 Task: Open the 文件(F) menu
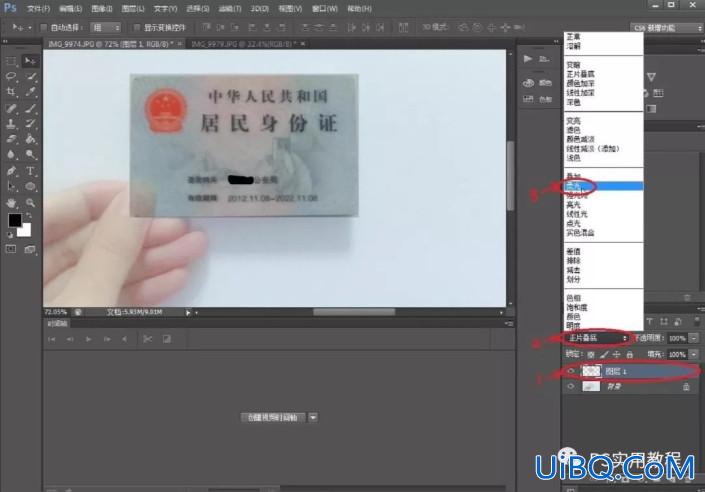[38, 9]
